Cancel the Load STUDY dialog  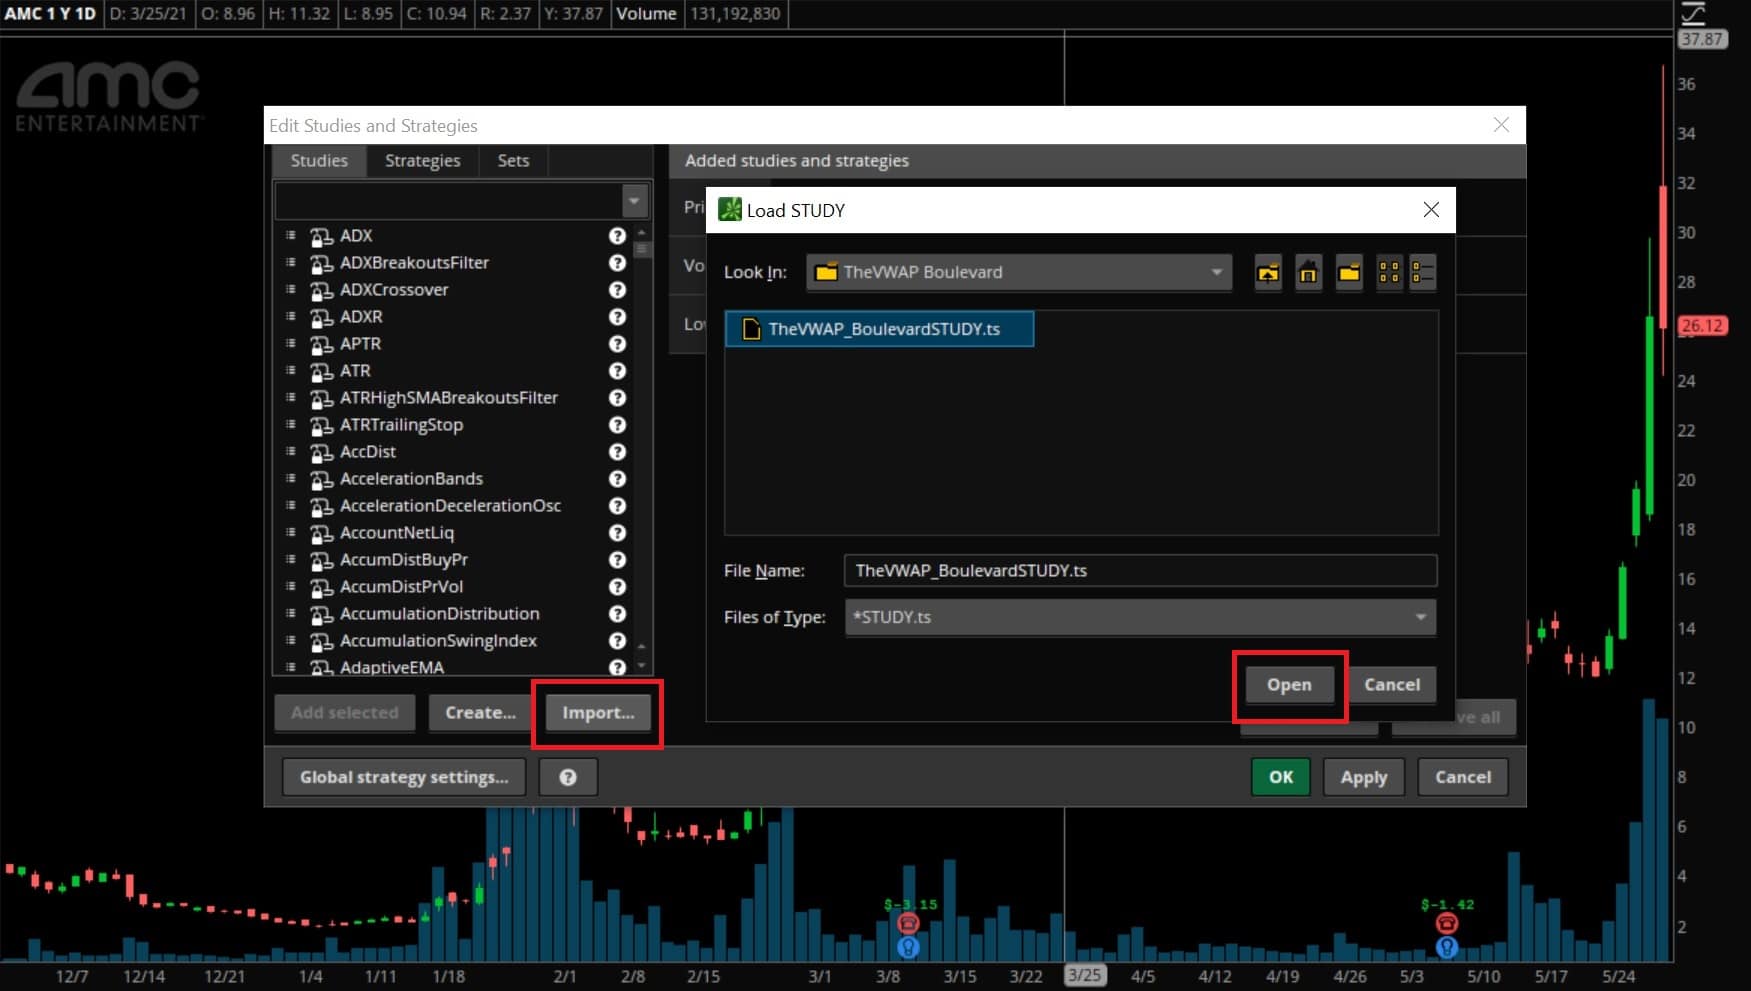pyautogui.click(x=1392, y=685)
